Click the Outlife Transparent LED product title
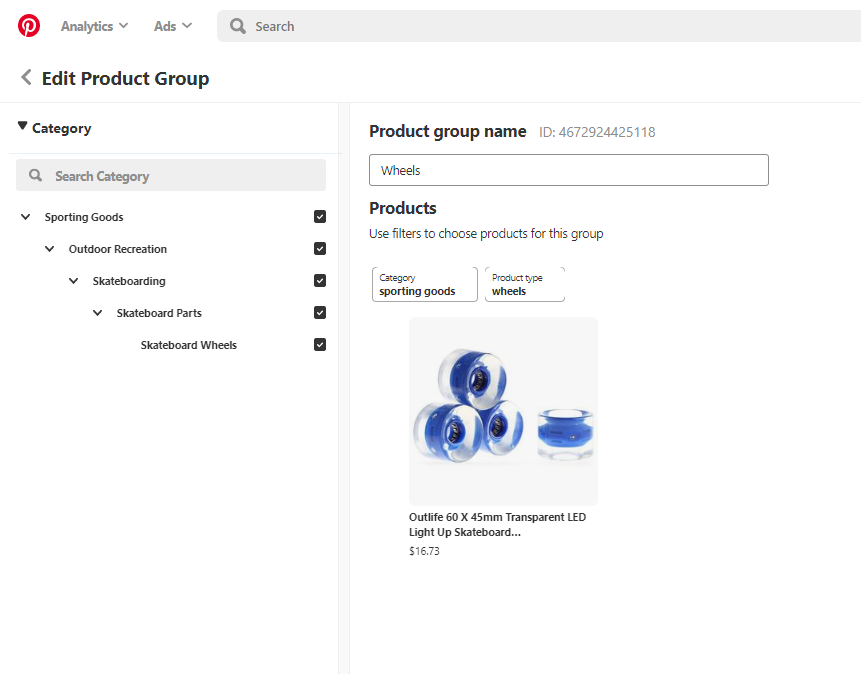Screen dimensions: 861x674 (497, 525)
